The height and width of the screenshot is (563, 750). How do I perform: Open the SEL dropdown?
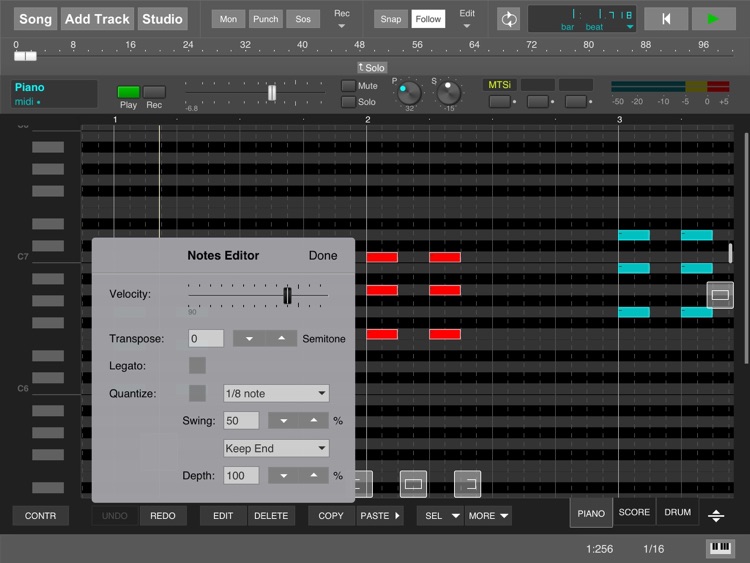coord(440,516)
